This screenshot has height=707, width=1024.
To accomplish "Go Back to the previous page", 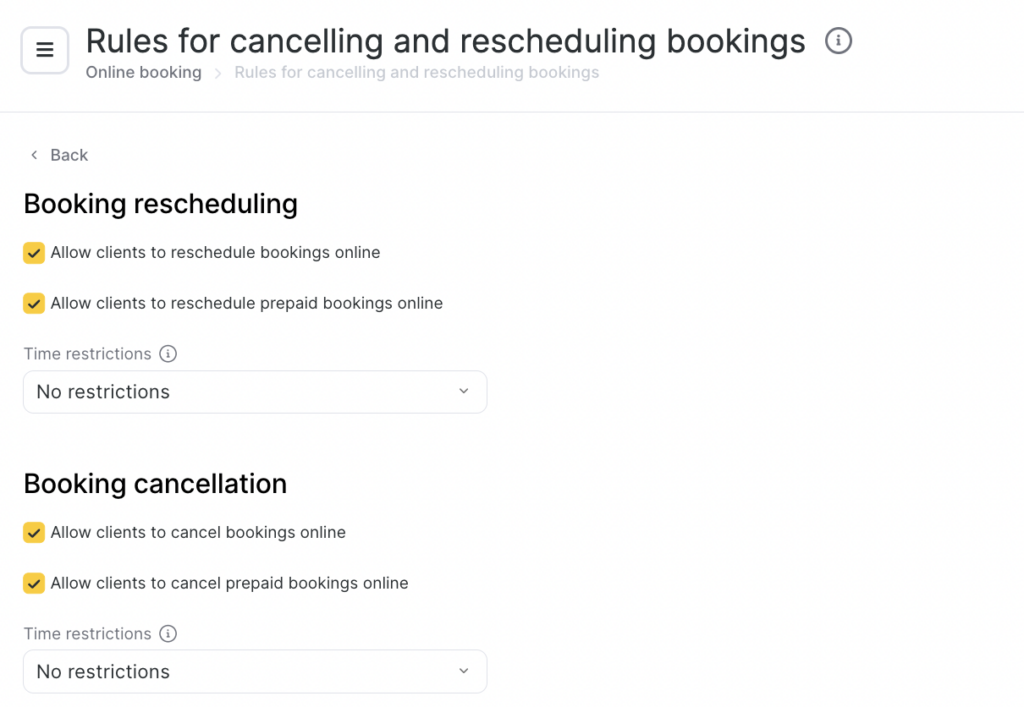I will pyautogui.click(x=69, y=155).
